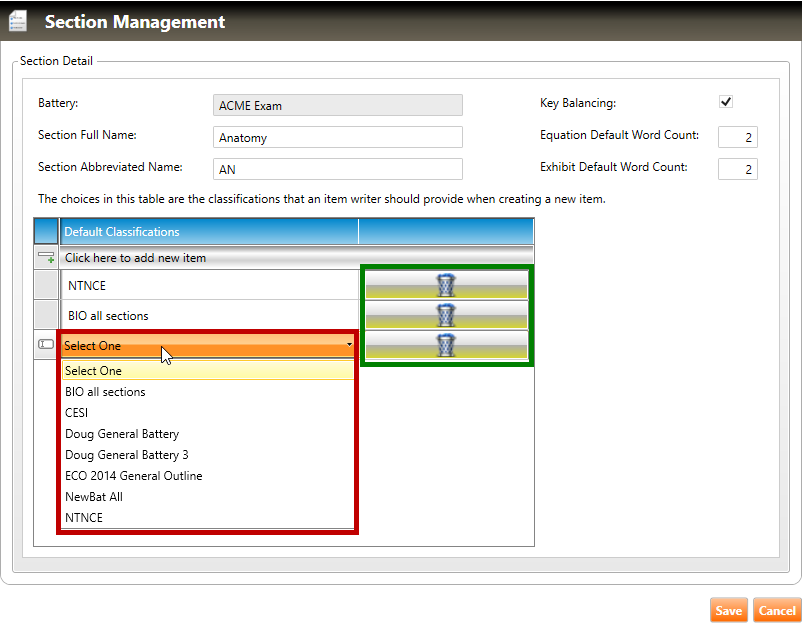This screenshot has height=627, width=806.
Task: Delete the NTNCE classification row
Action: coord(446,286)
